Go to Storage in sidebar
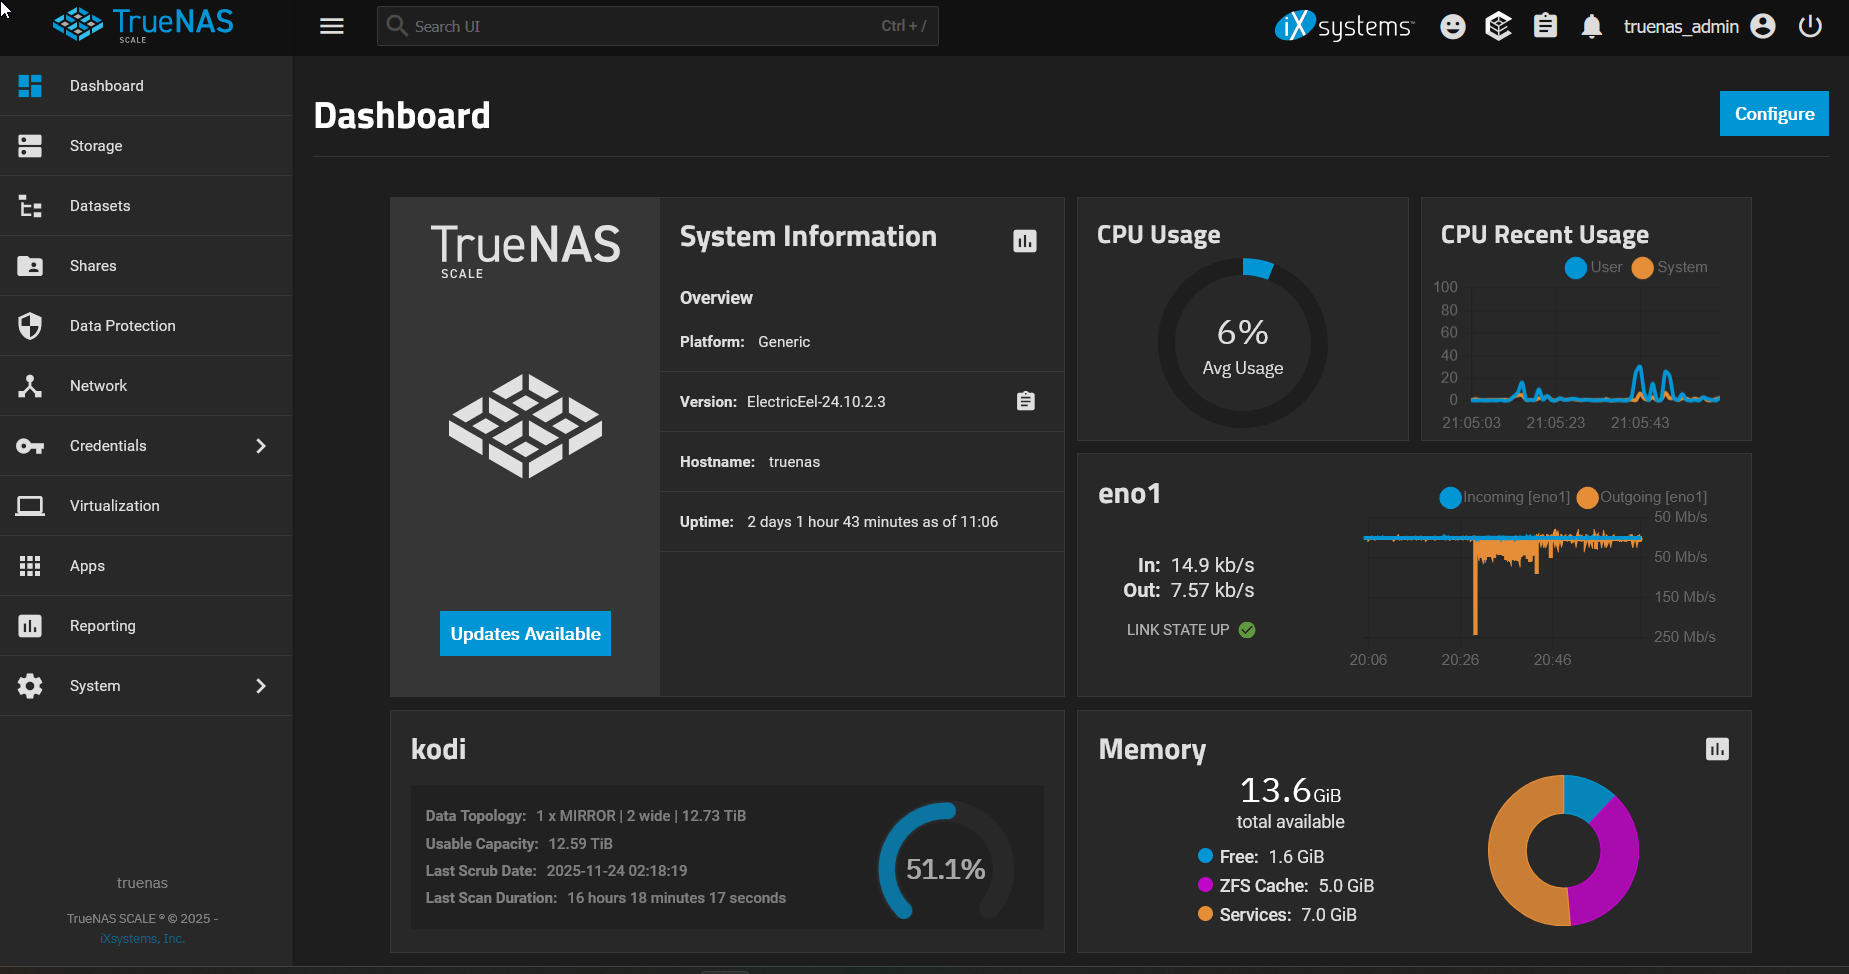1849x974 pixels. (96, 146)
